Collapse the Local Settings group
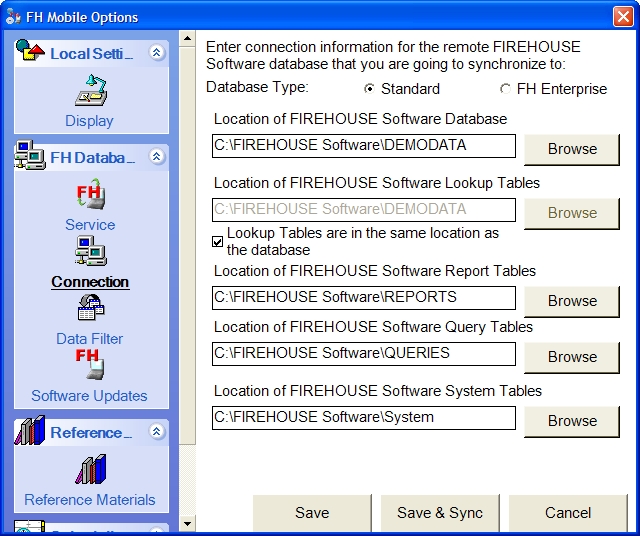The height and width of the screenshot is (536, 640). [157, 52]
